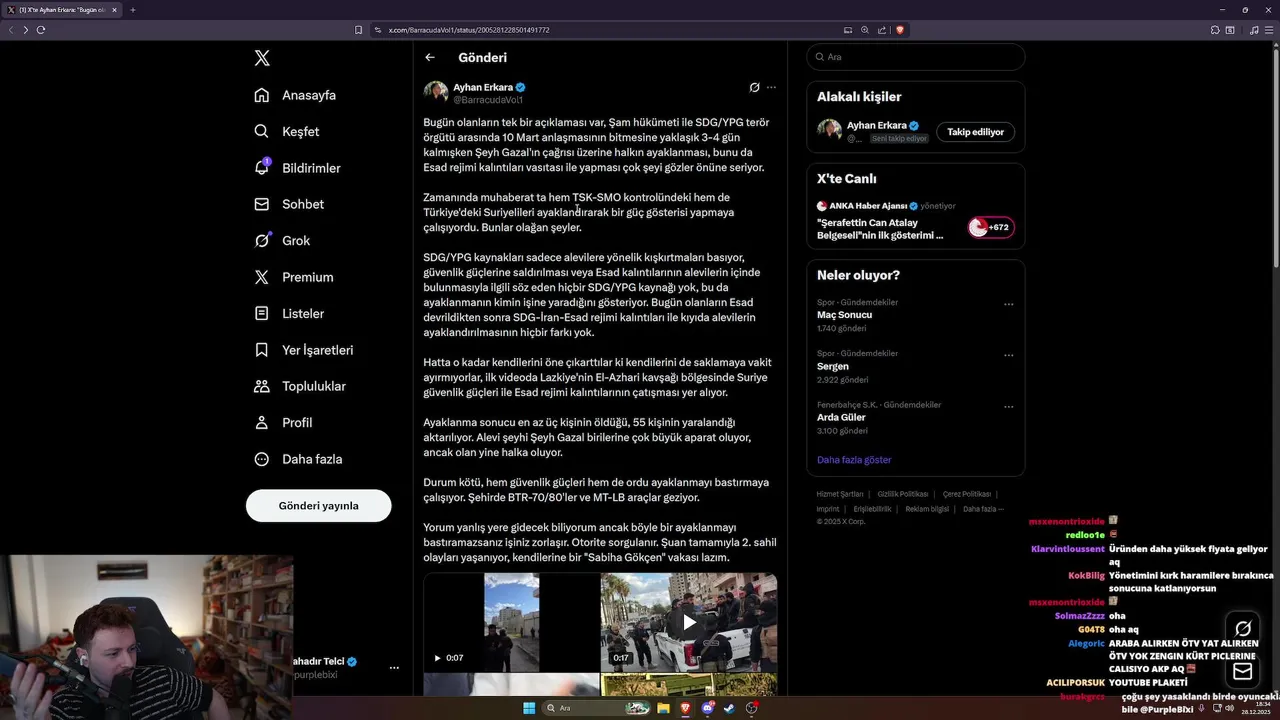Click the zoom magnifier in the address bar

865,30
